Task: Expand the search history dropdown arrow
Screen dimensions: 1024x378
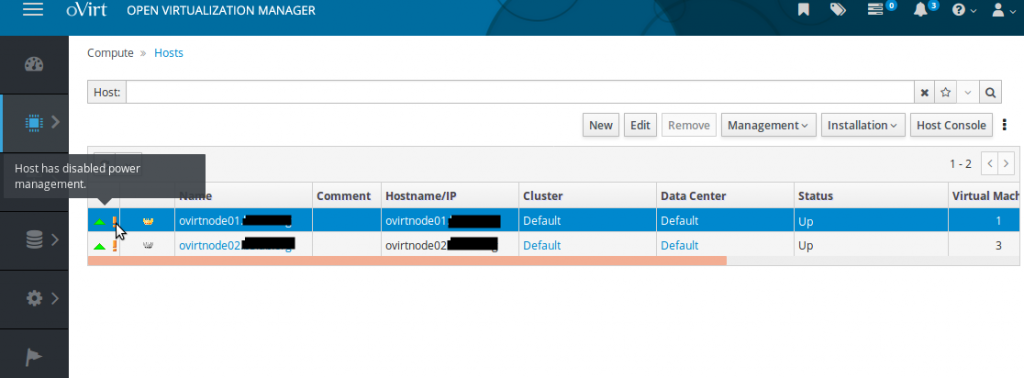Action: point(968,93)
